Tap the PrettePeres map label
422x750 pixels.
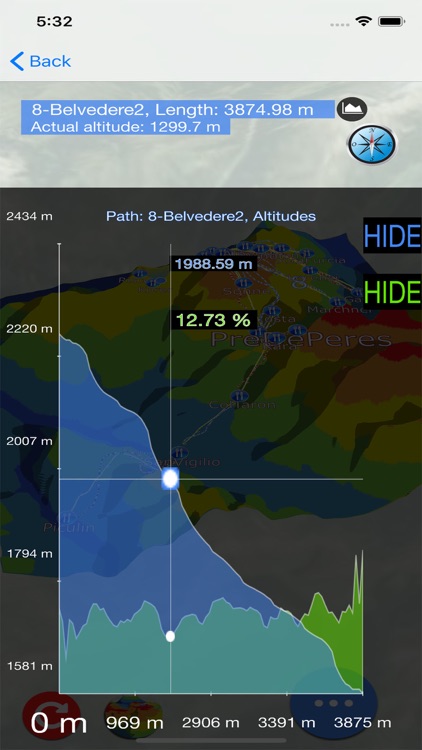point(301,340)
